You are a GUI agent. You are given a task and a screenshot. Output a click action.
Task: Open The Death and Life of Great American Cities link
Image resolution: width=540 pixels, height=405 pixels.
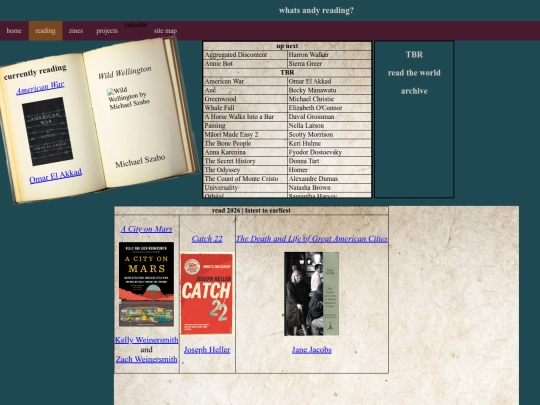pos(312,239)
